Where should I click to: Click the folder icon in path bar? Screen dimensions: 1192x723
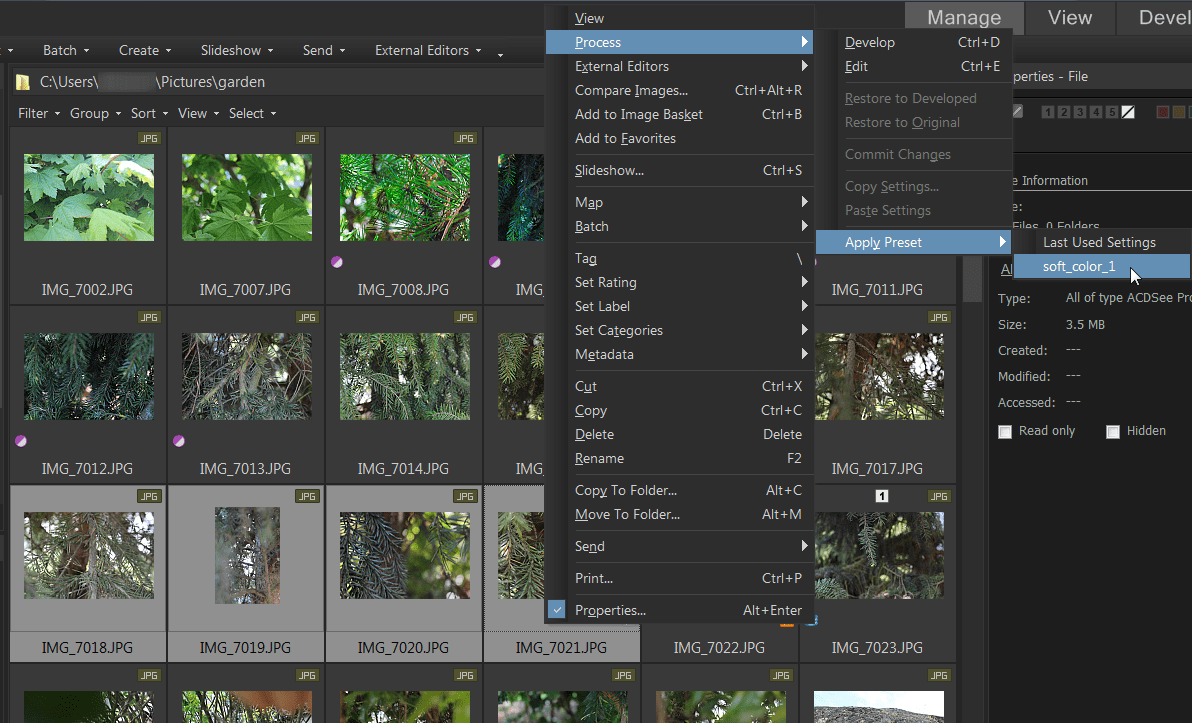23,82
